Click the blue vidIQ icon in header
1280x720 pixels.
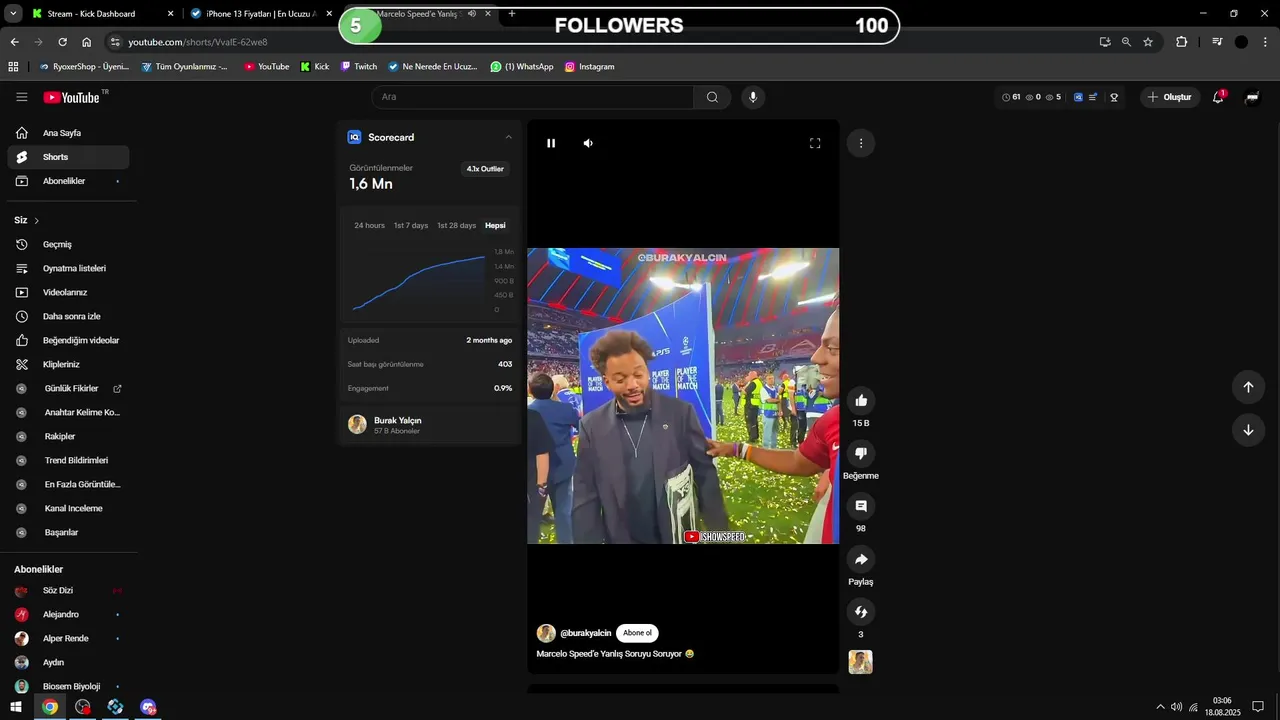(1079, 97)
